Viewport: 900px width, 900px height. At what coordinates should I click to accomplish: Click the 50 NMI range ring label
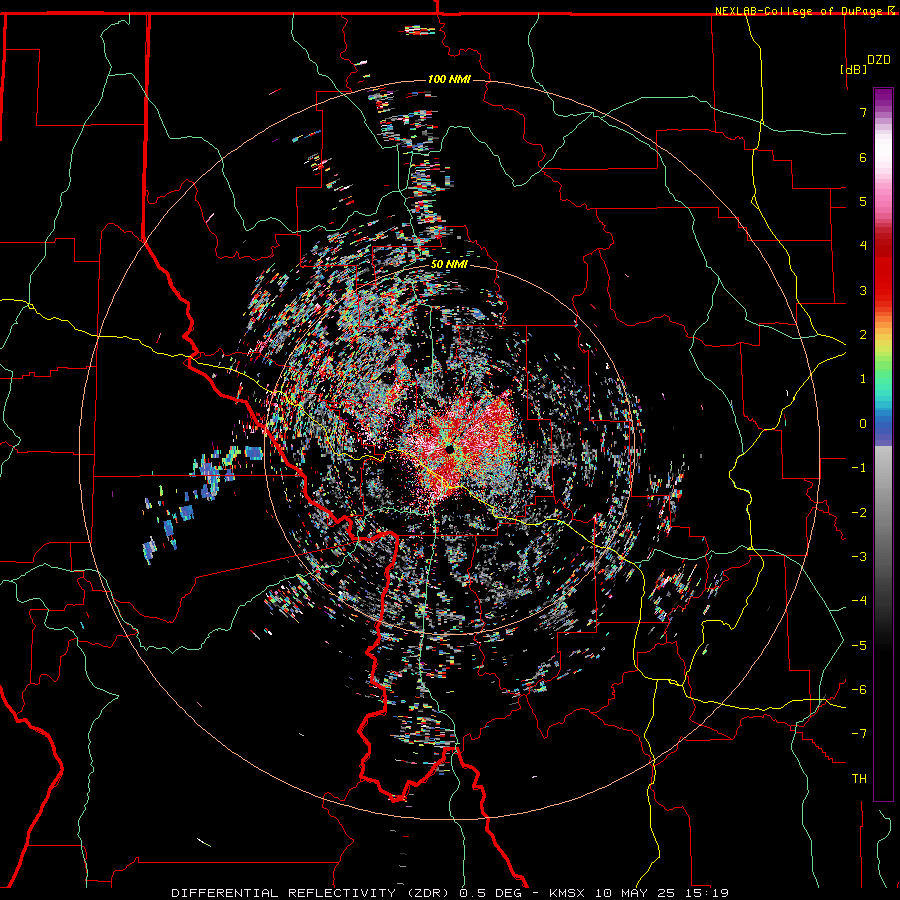point(449,265)
